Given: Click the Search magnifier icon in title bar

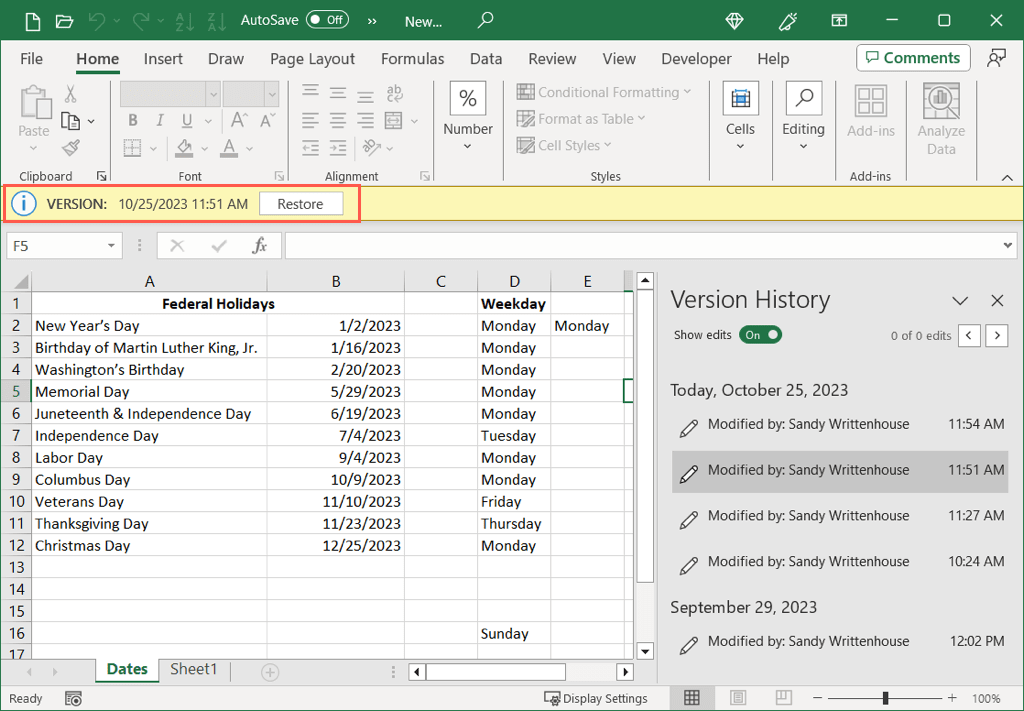Looking at the screenshot, I should point(486,20).
